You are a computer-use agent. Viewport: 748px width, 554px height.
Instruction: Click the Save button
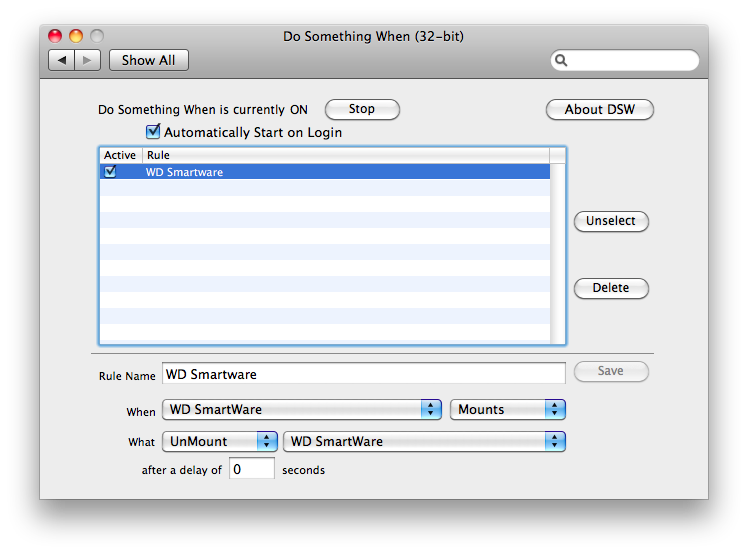click(611, 371)
